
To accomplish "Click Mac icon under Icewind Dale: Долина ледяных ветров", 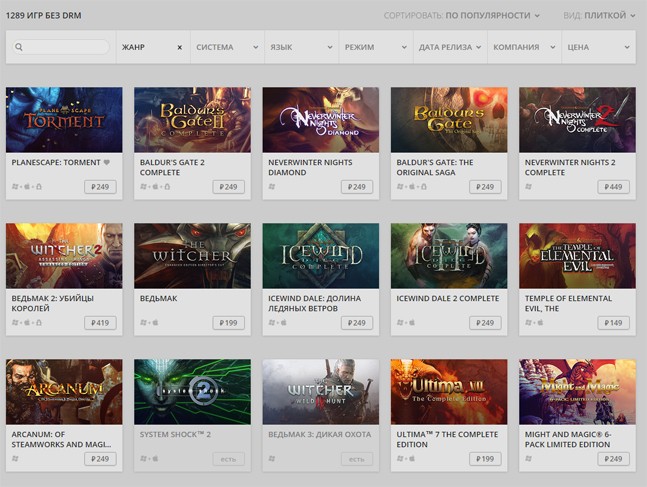I will [x=284, y=322].
